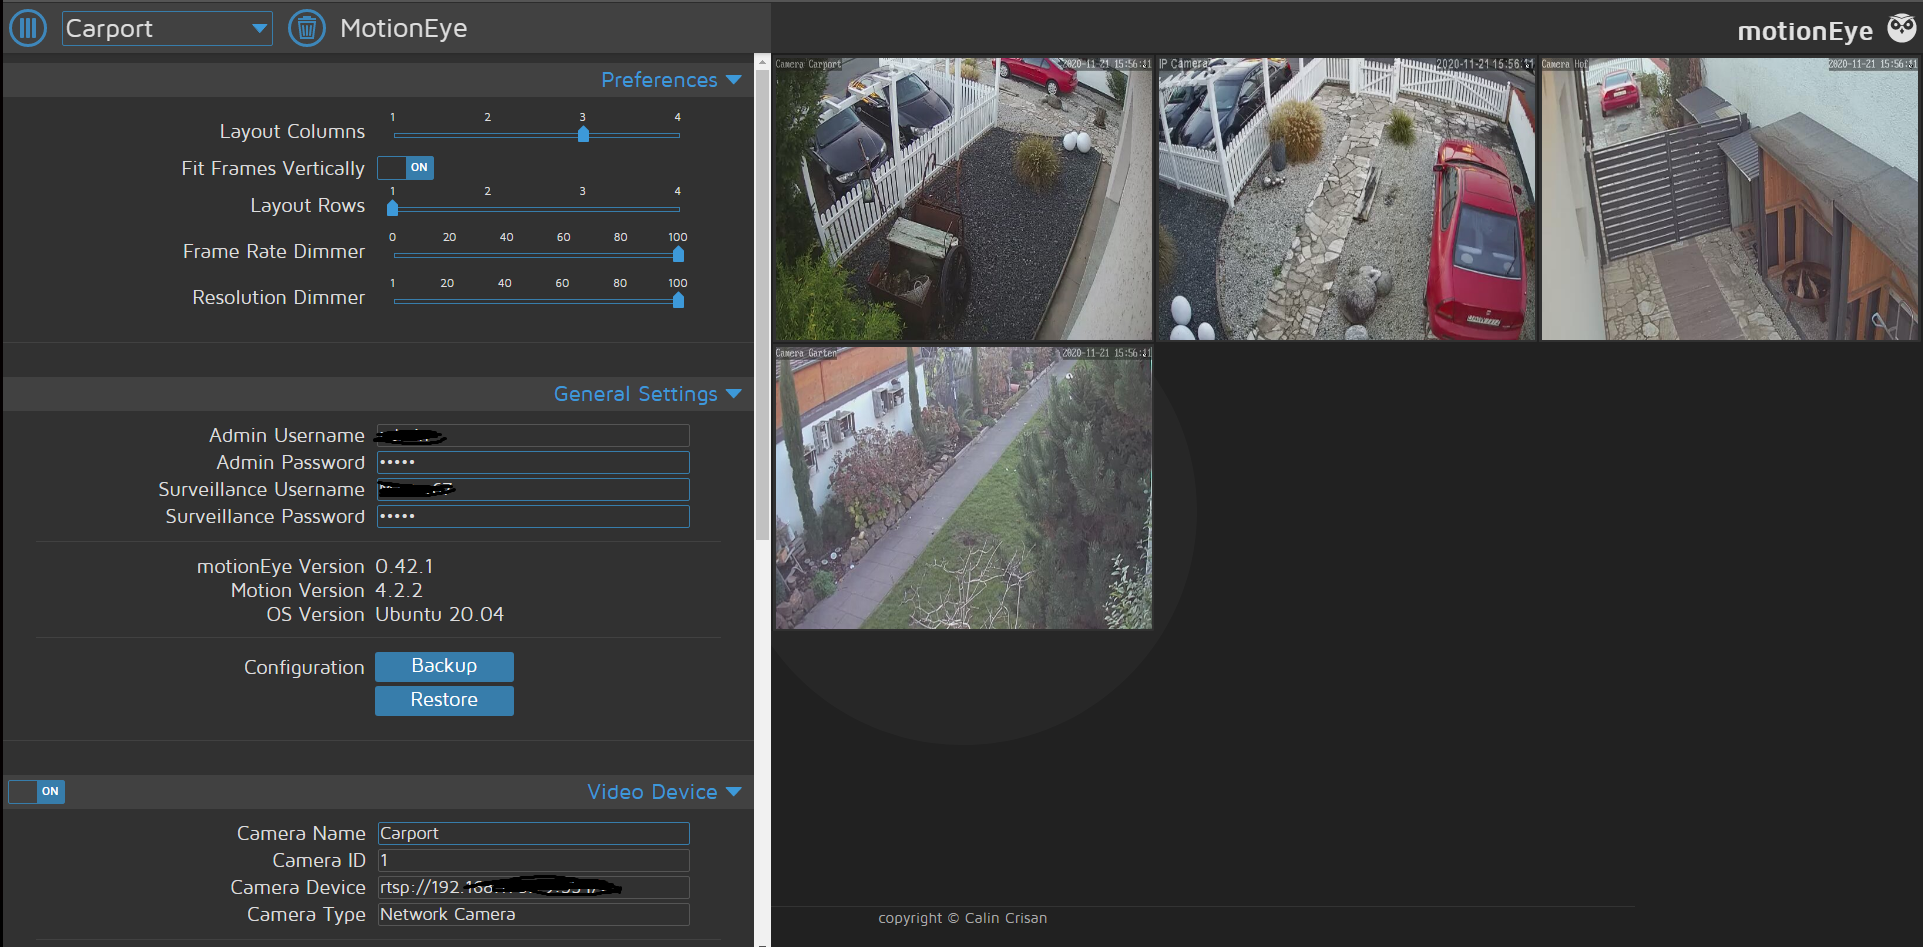Image resolution: width=1923 pixels, height=947 pixels.
Task: Click the Camera Device RTSP URL field
Action: [532, 887]
